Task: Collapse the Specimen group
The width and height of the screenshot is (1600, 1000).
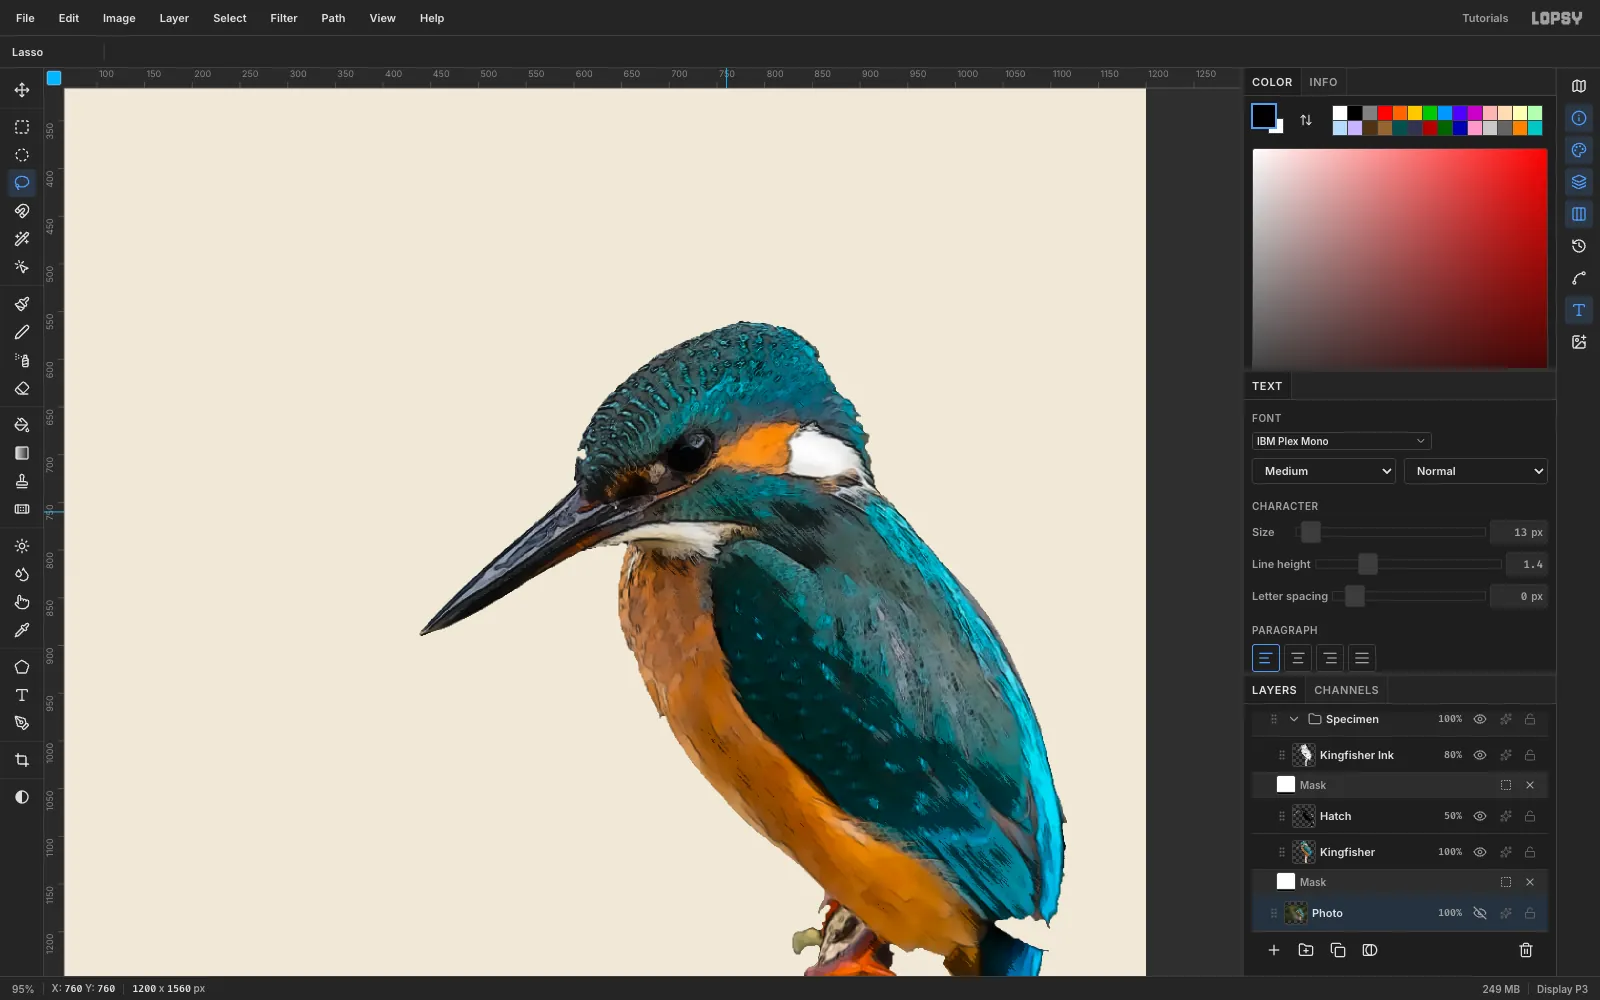Action: pos(1294,719)
